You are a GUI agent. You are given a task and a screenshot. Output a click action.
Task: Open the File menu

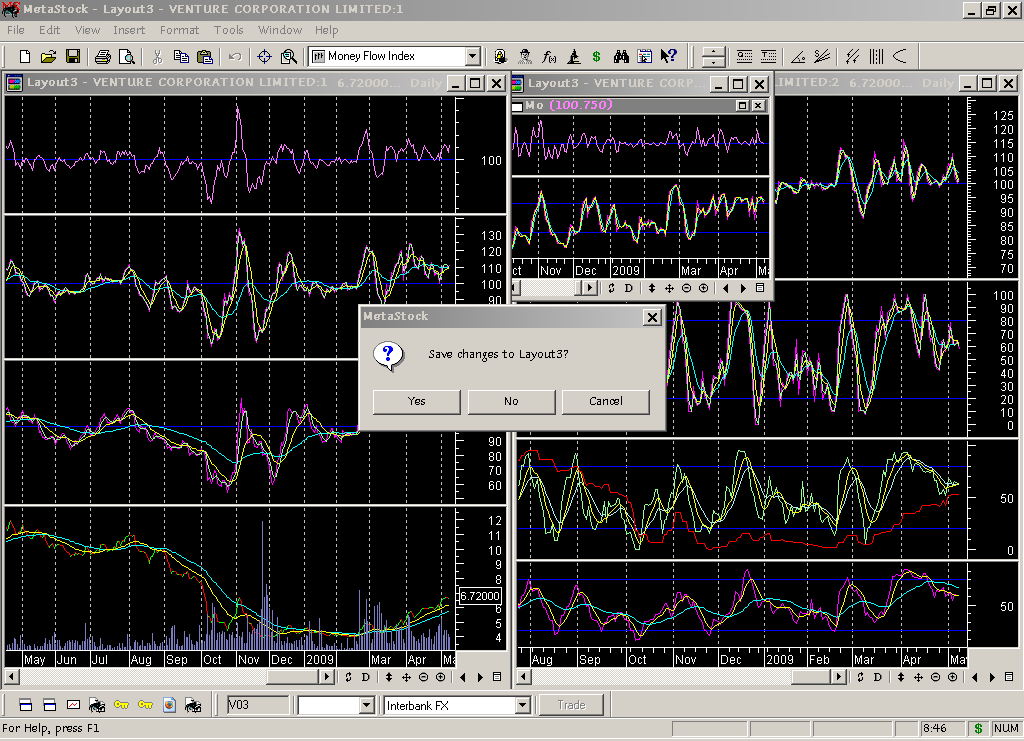(16, 30)
